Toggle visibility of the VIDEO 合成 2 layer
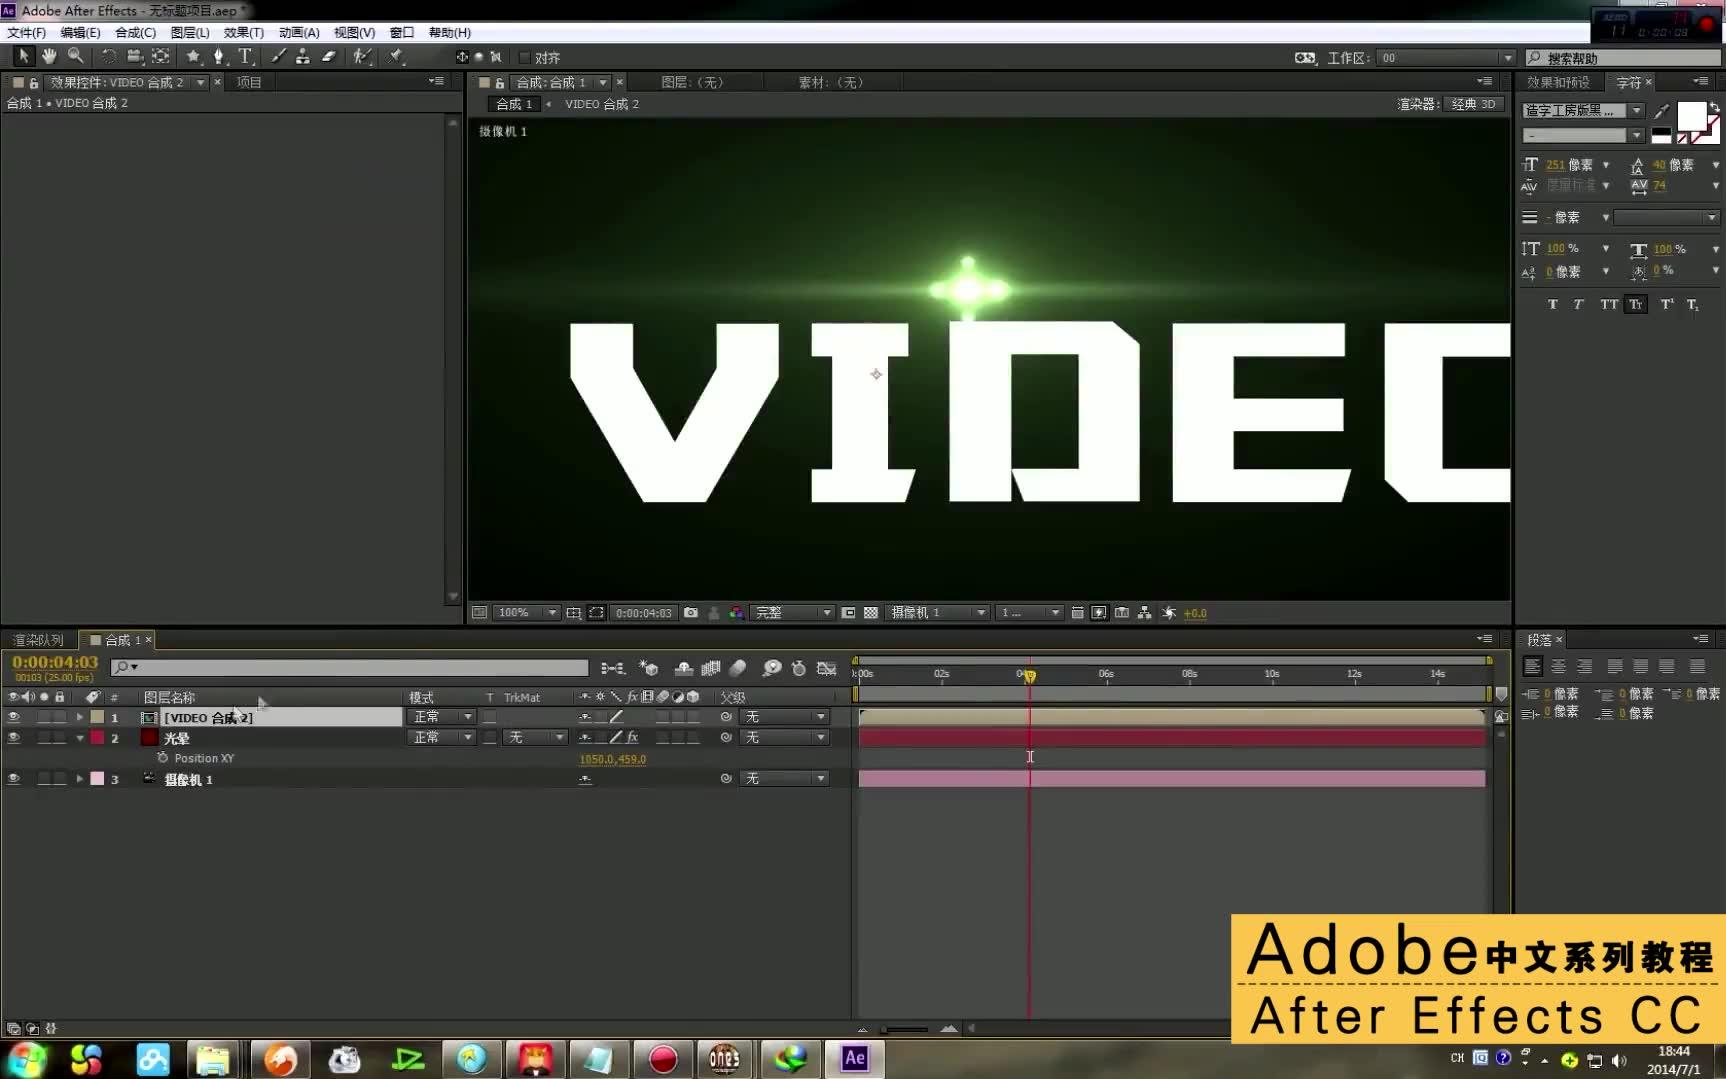This screenshot has height=1079, width=1726. coord(13,717)
